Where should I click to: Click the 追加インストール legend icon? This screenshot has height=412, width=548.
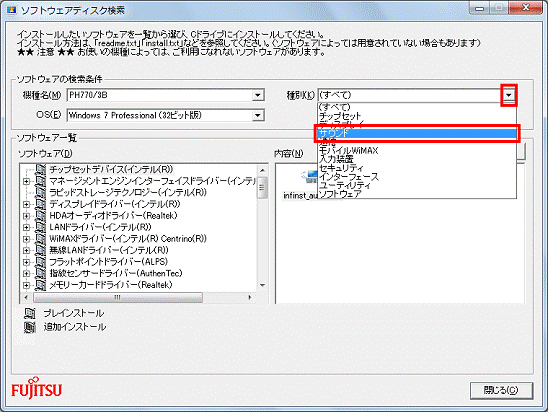pyautogui.click(x=30, y=327)
